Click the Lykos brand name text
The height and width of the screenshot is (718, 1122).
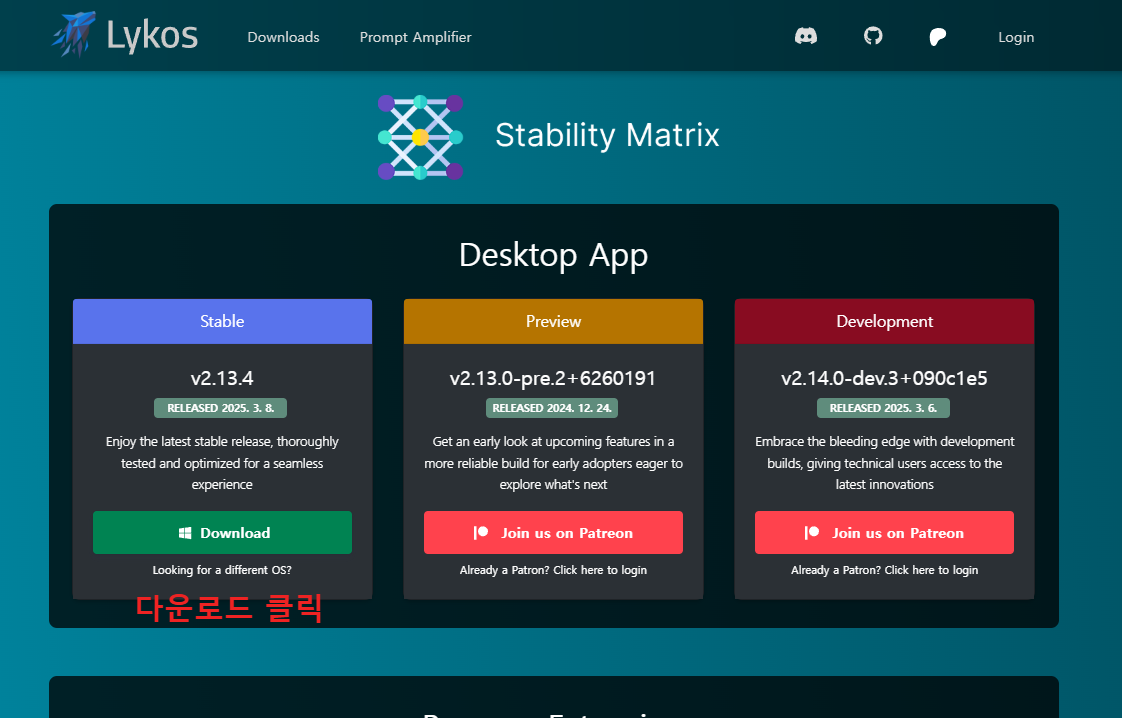[x=152, y=36]
